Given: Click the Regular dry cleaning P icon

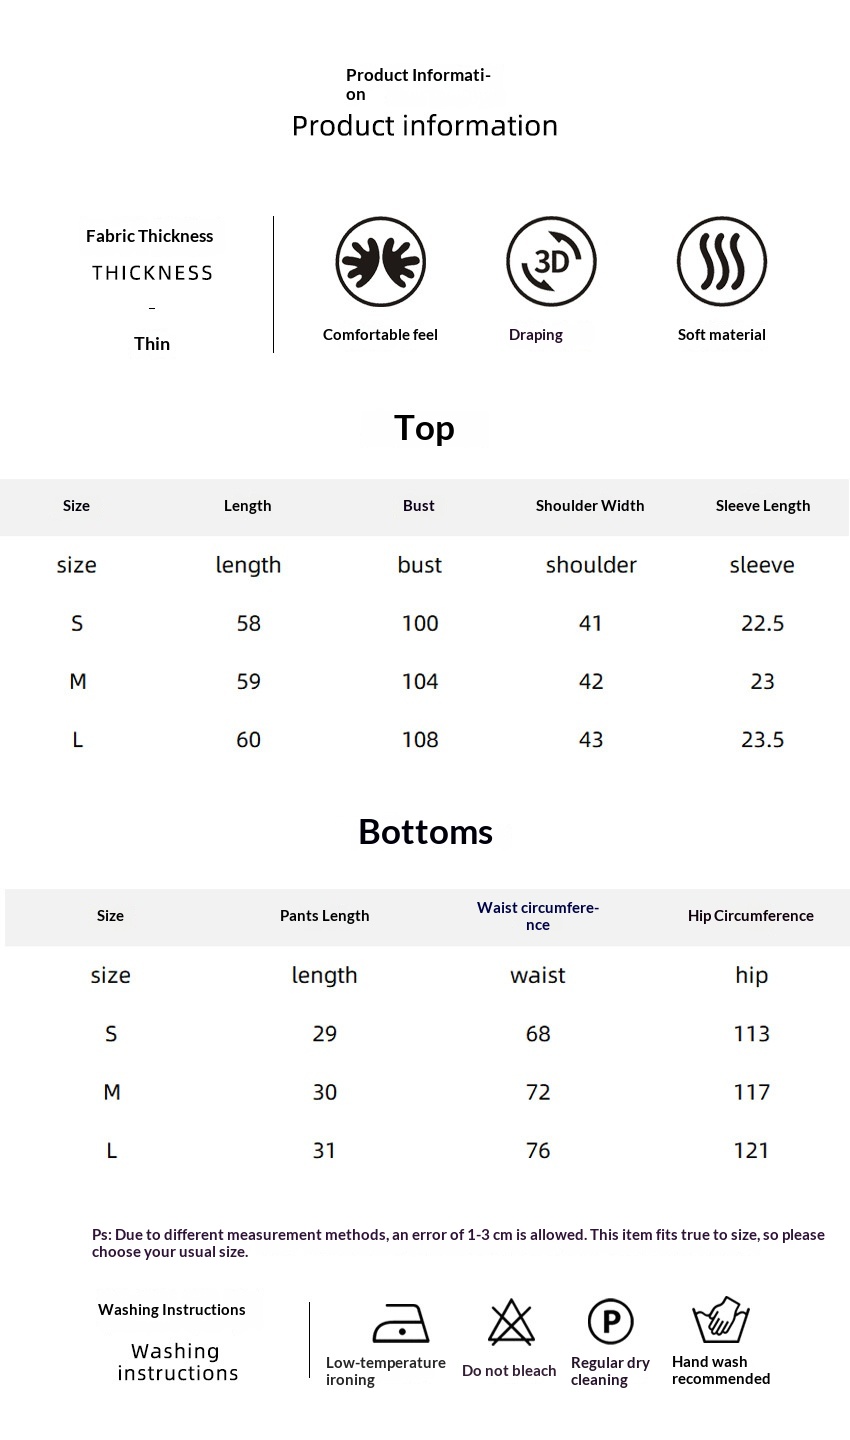Looking at the screenshot, I should pyautogui.click(x=610, y=1322).
